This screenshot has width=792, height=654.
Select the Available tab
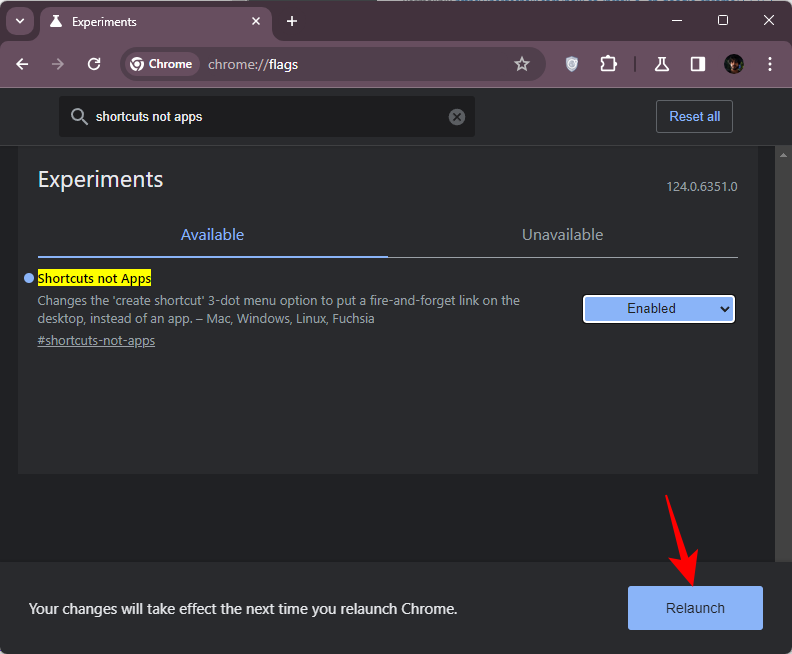pyautogui.click(x=212, y=235)
